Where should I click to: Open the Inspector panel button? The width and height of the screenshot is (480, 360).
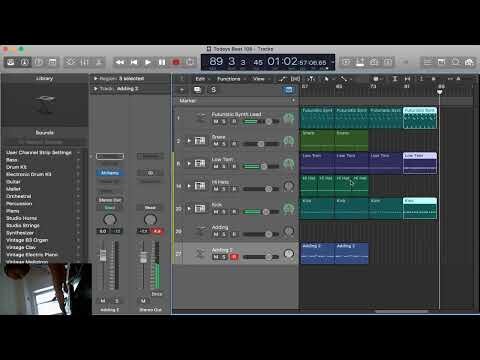coord(25,62)
